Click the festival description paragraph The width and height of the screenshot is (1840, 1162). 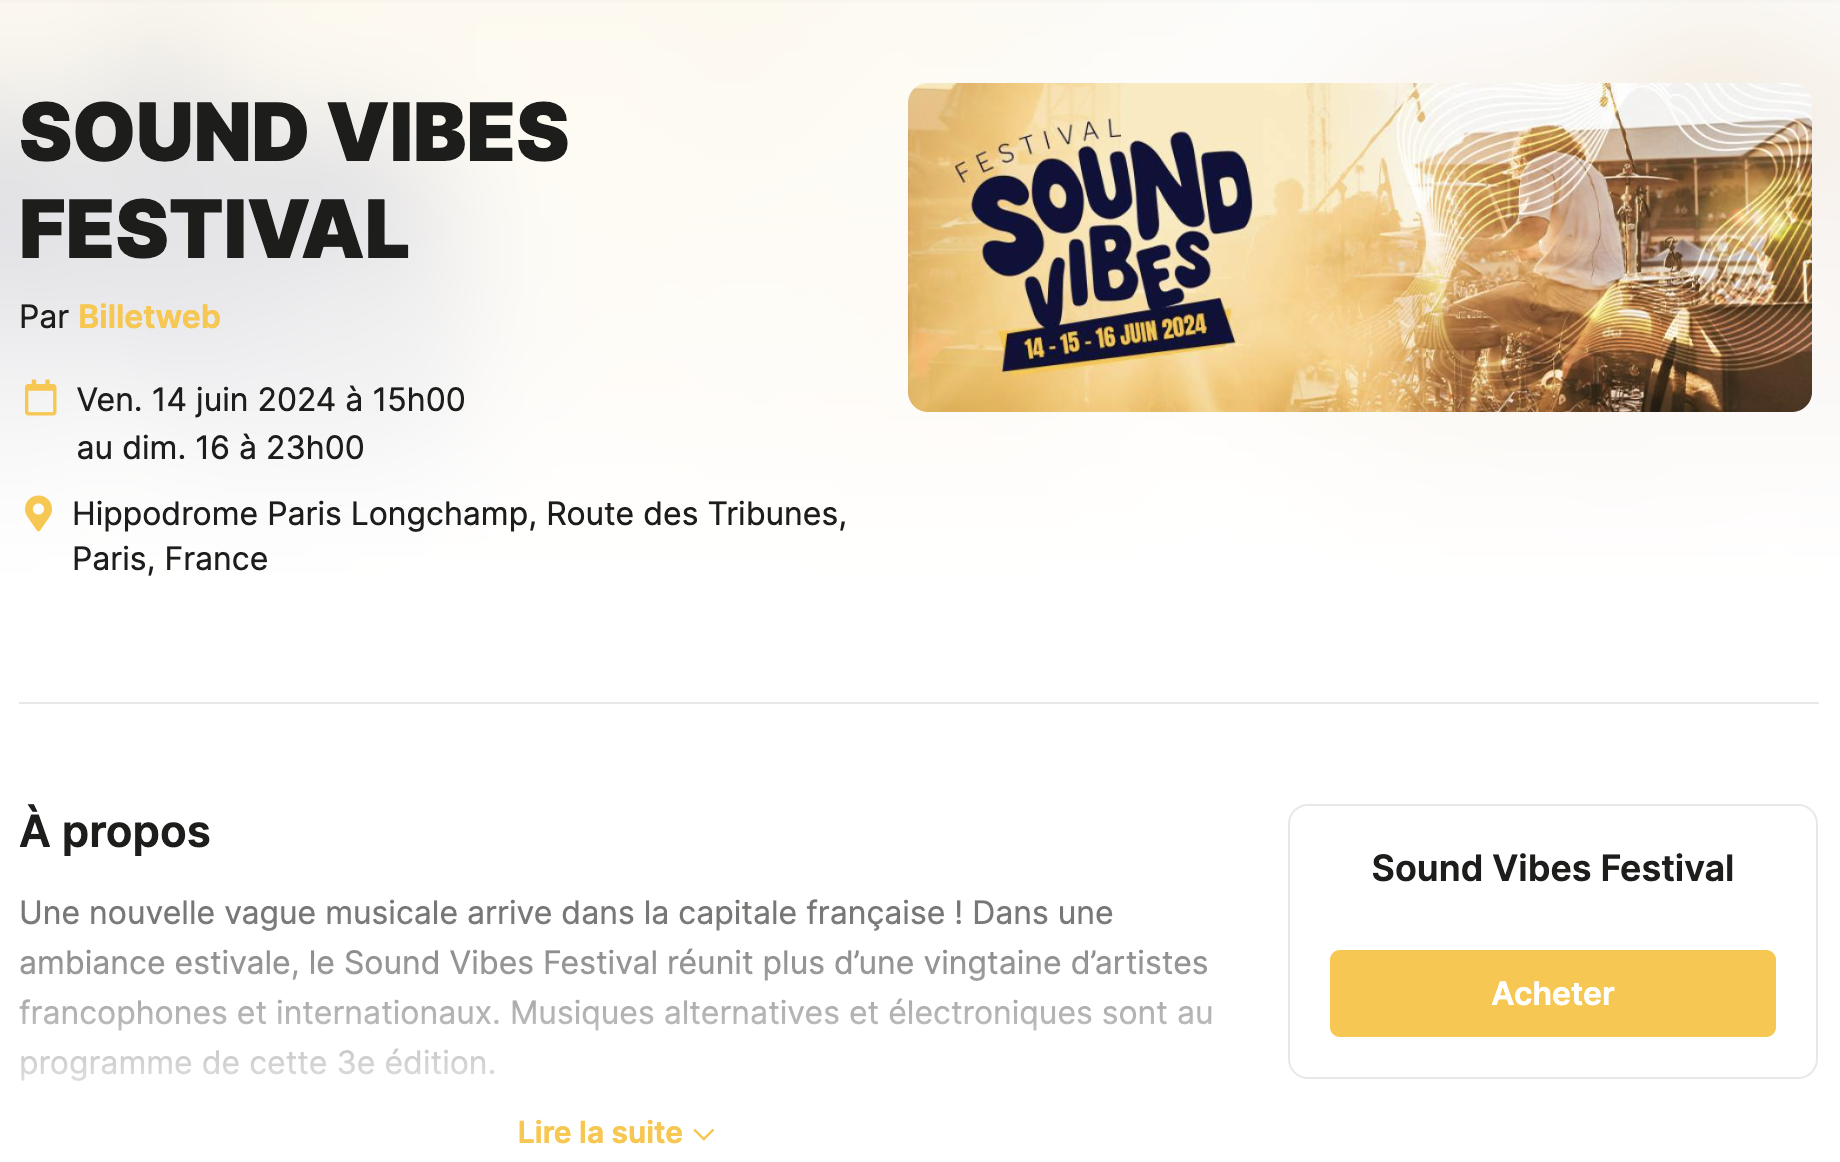coord(615,963)
